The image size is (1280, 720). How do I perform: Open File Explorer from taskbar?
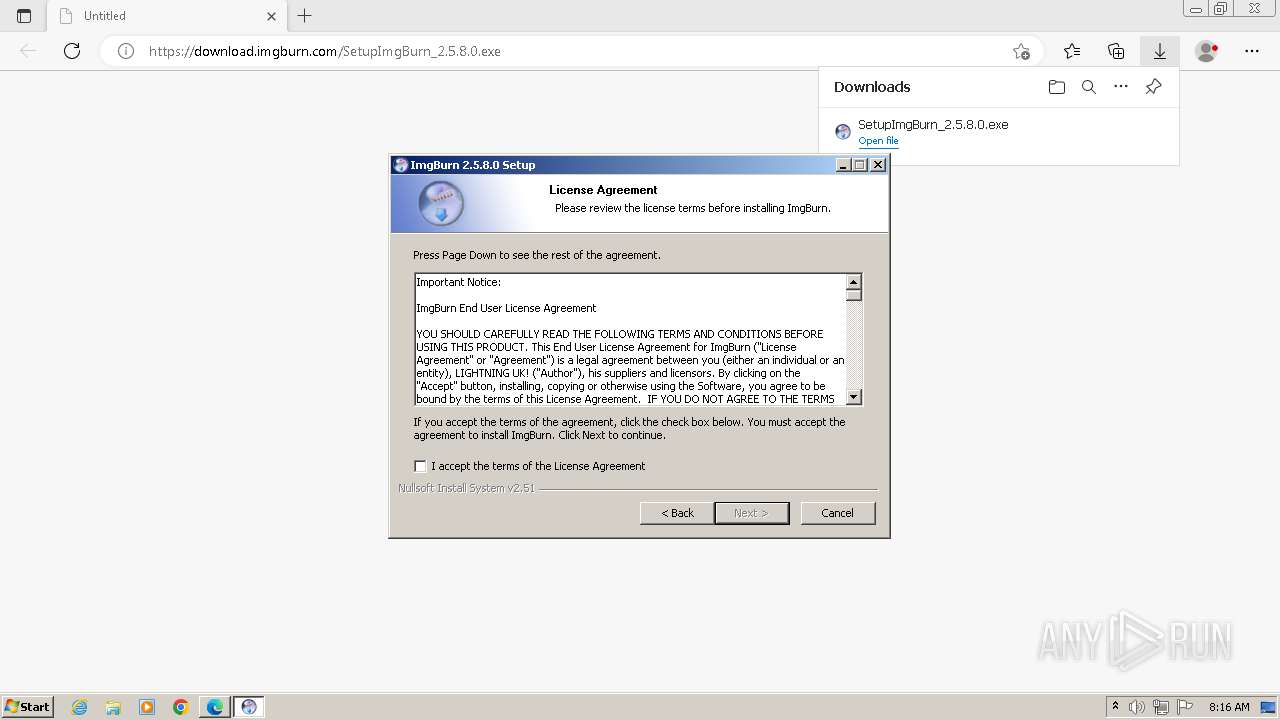pyautogui.click(x=113, y=707)
